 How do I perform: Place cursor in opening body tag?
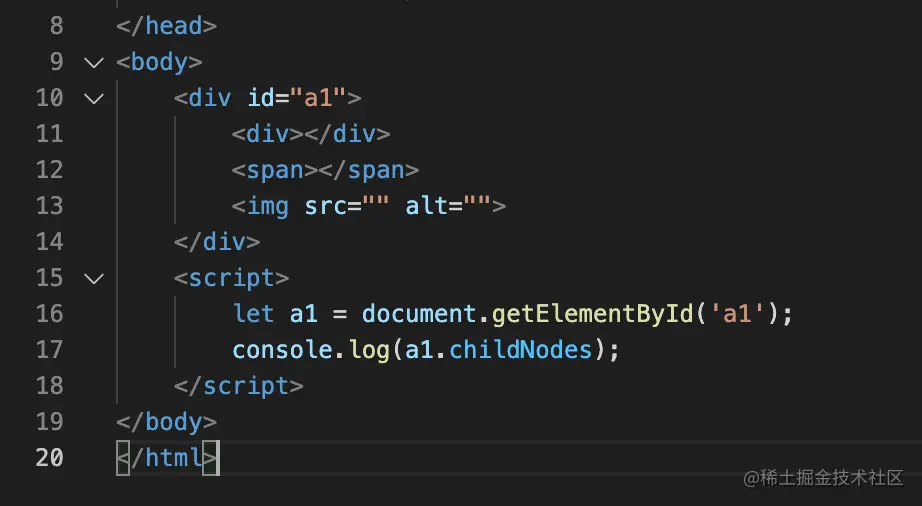[x=159, y=62]
